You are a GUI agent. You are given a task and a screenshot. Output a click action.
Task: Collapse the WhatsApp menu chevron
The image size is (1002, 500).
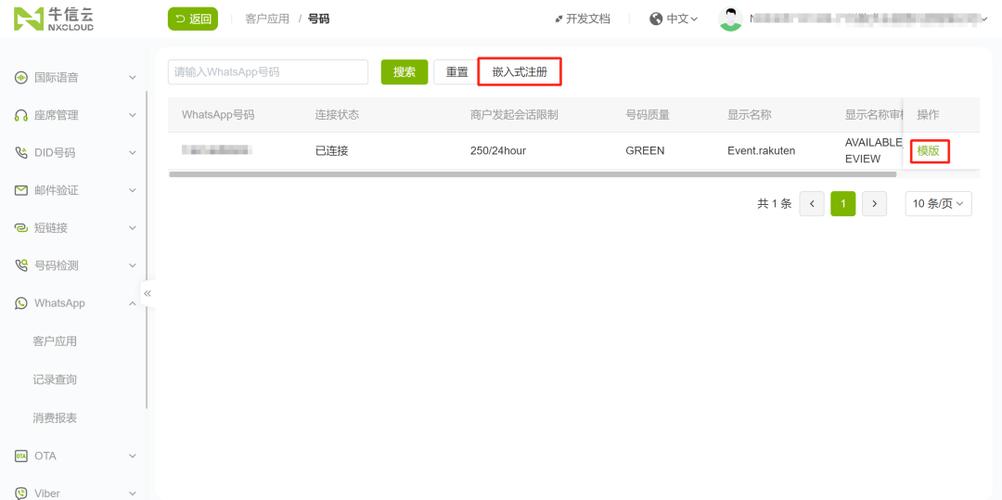[x=132, y=303]
